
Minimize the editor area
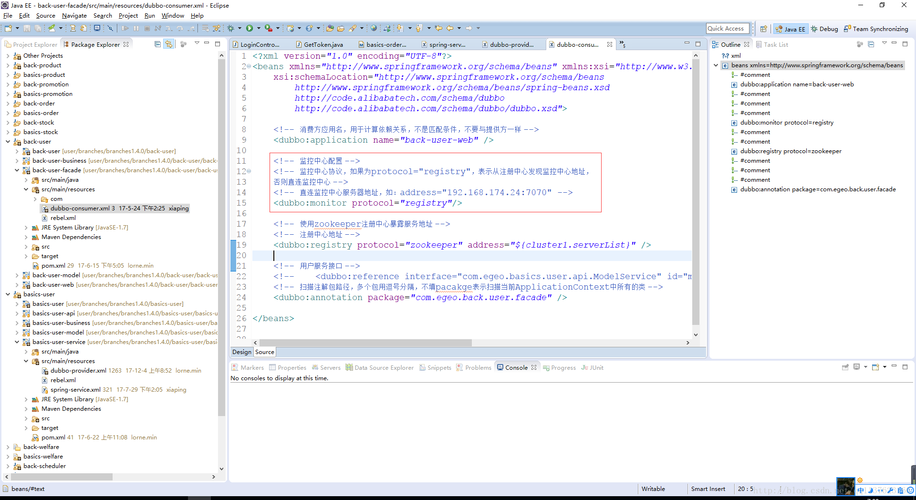tap(687, 43)
